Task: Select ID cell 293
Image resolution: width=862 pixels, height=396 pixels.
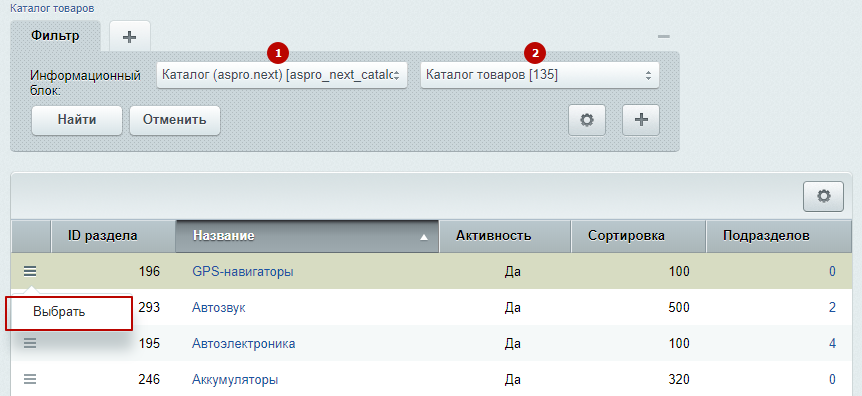Action: (149, 307)
